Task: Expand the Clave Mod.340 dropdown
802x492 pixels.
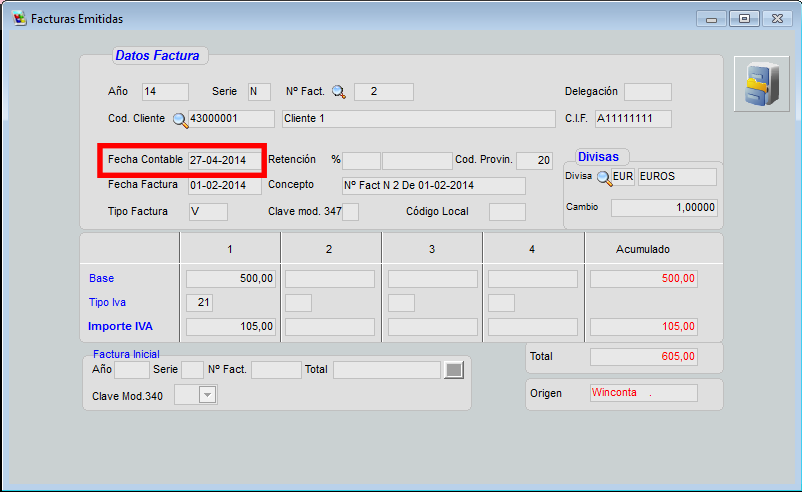Action: coord(207,396)
